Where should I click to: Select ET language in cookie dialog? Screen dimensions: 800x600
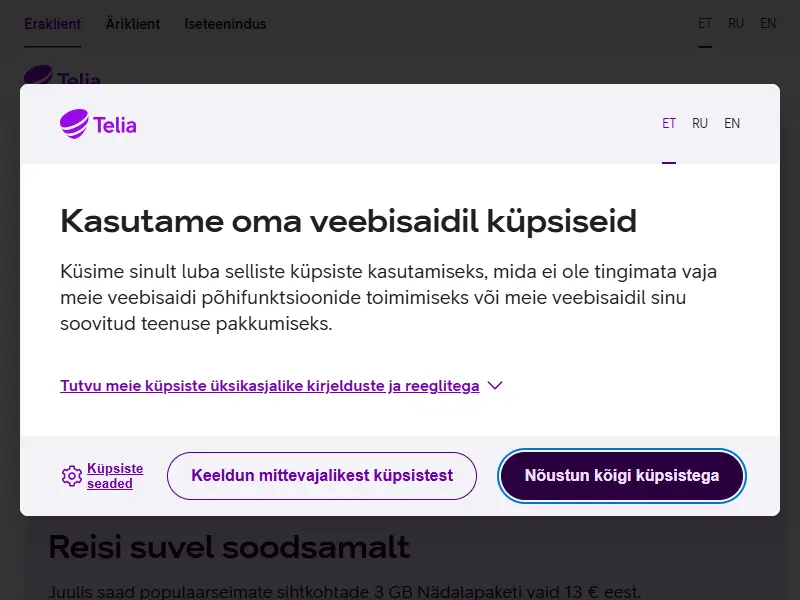(x=669, y=123)
